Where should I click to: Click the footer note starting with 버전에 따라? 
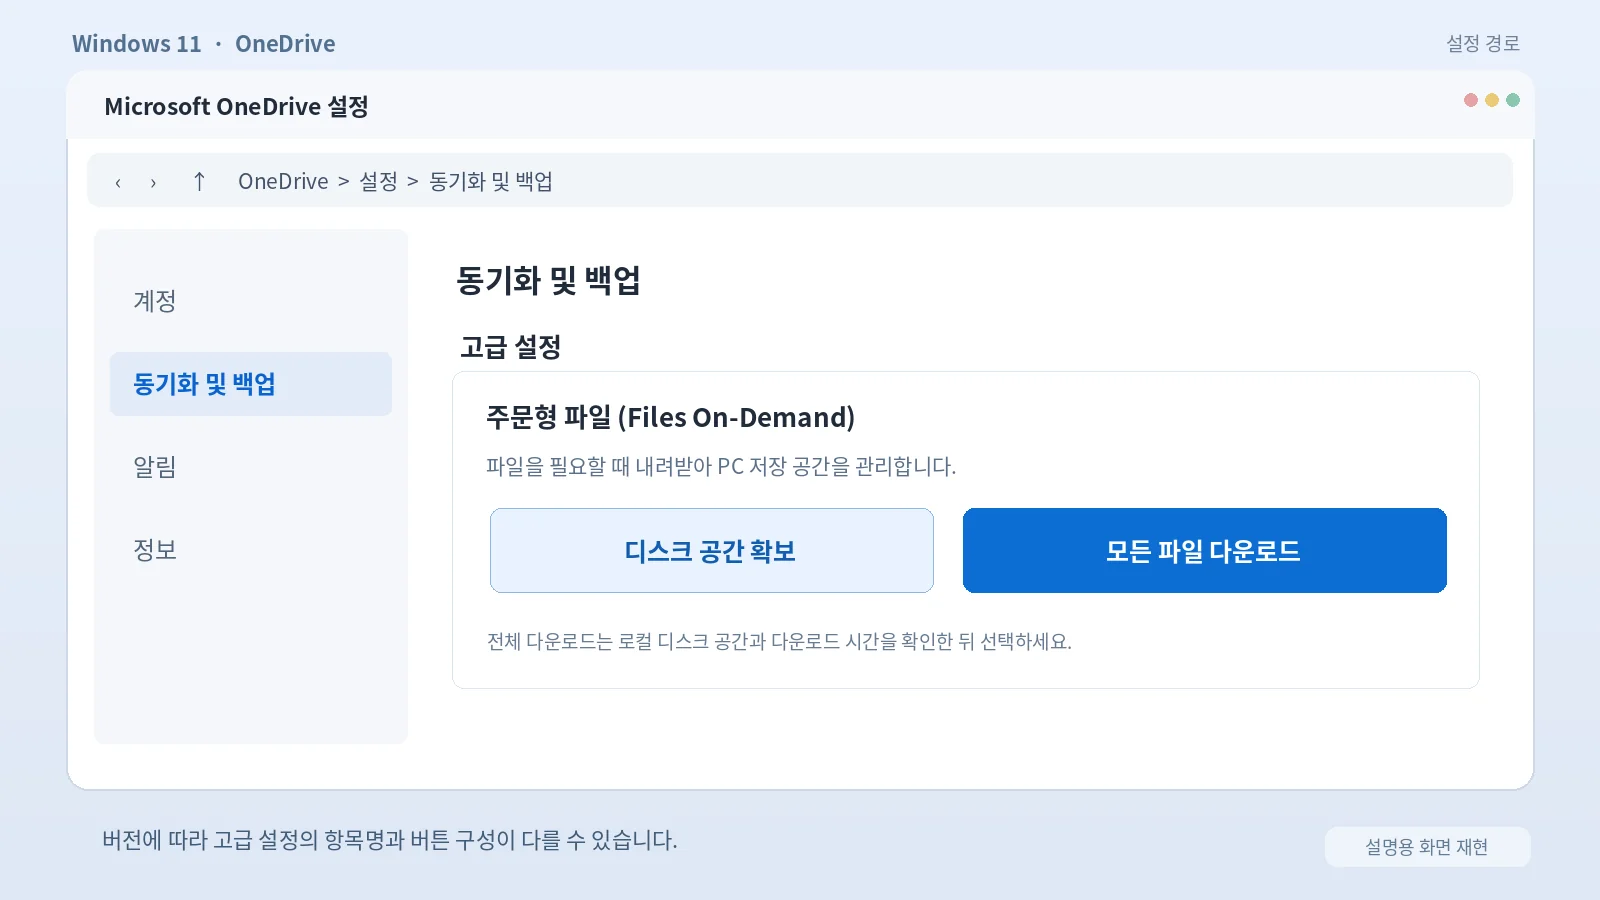pyautogui.click(x=390, y=840)
